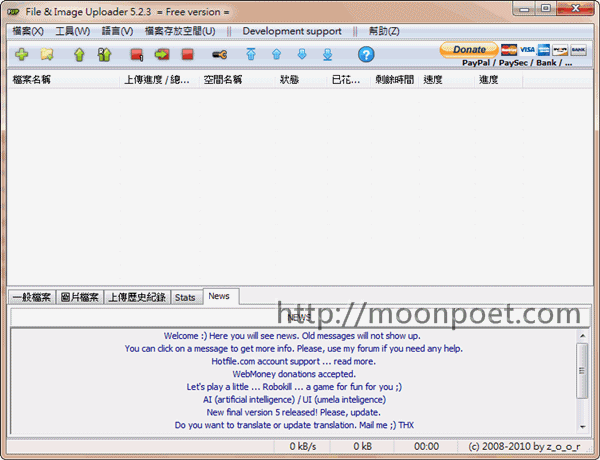
Task: Open the 檔案存放空間(U) menu
Action: click(x=180, y=31)
